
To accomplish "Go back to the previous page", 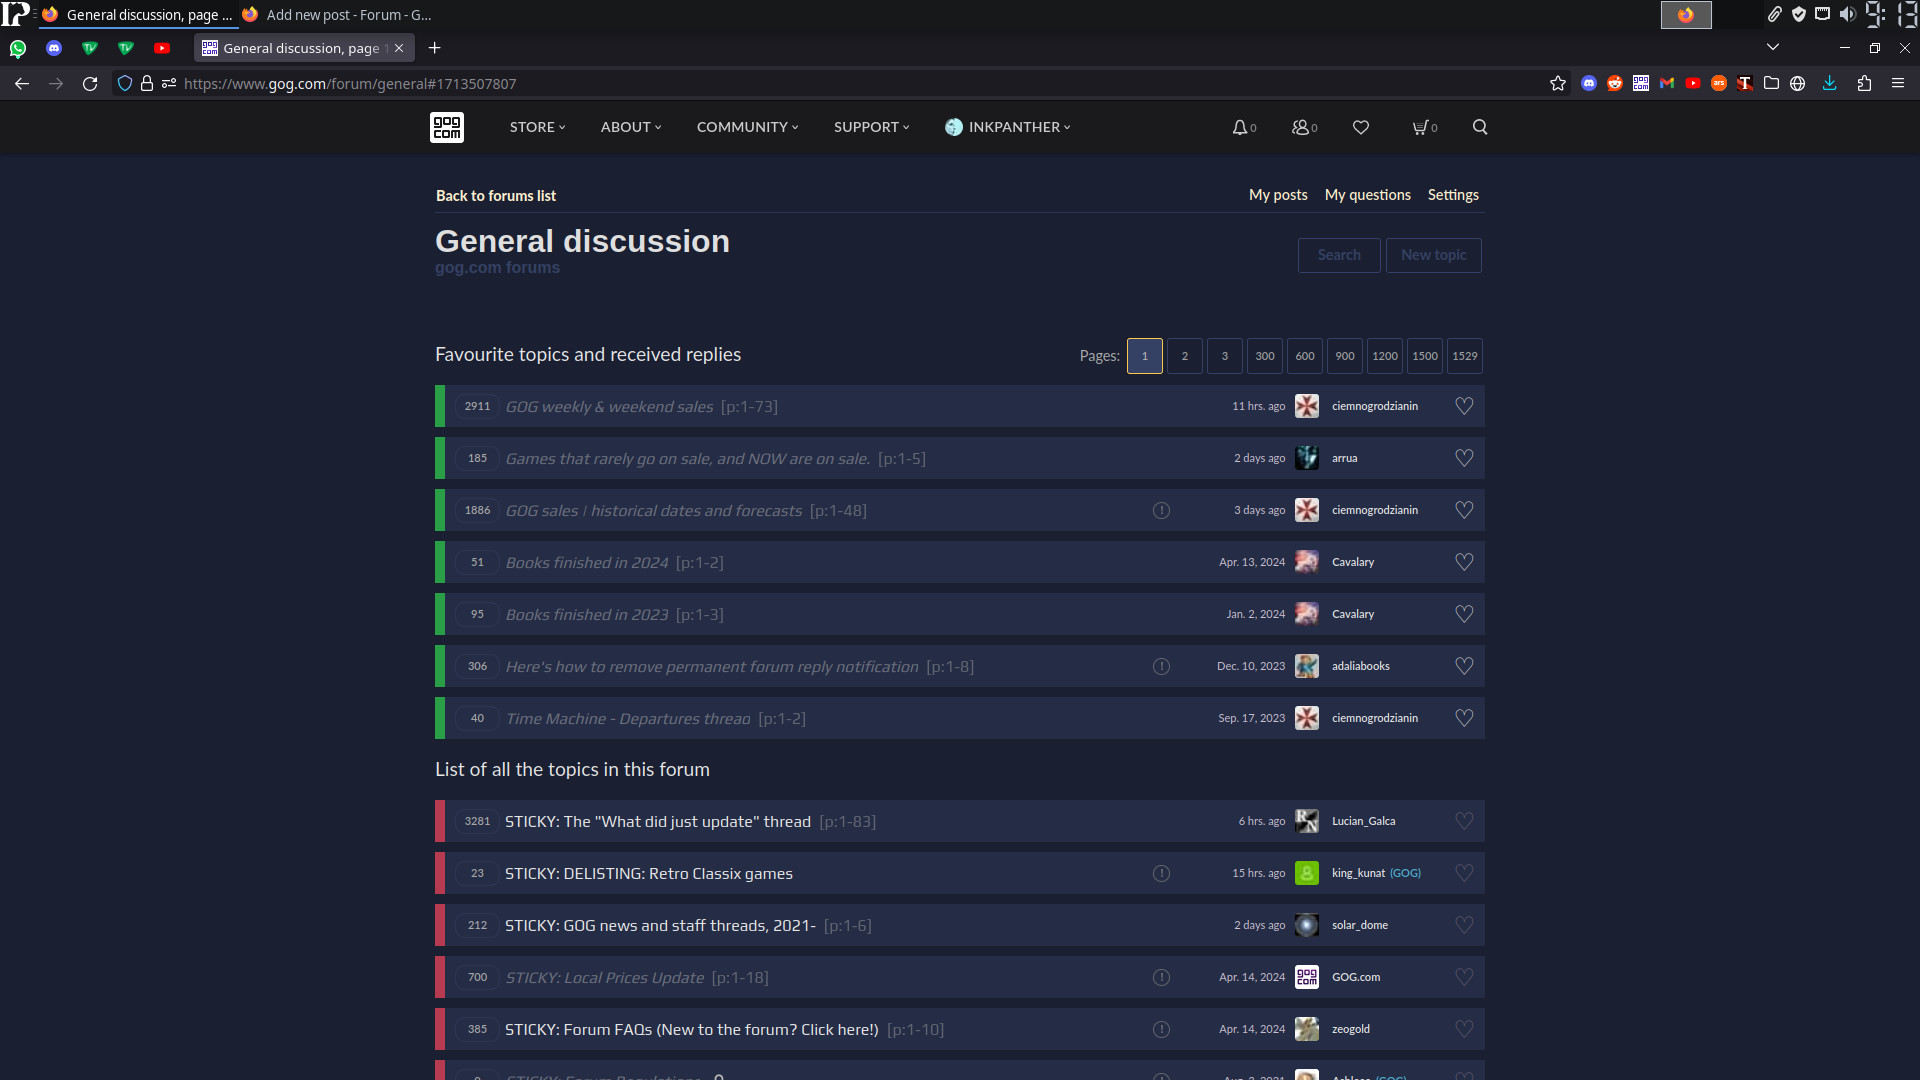I will (x=22, y=84).
